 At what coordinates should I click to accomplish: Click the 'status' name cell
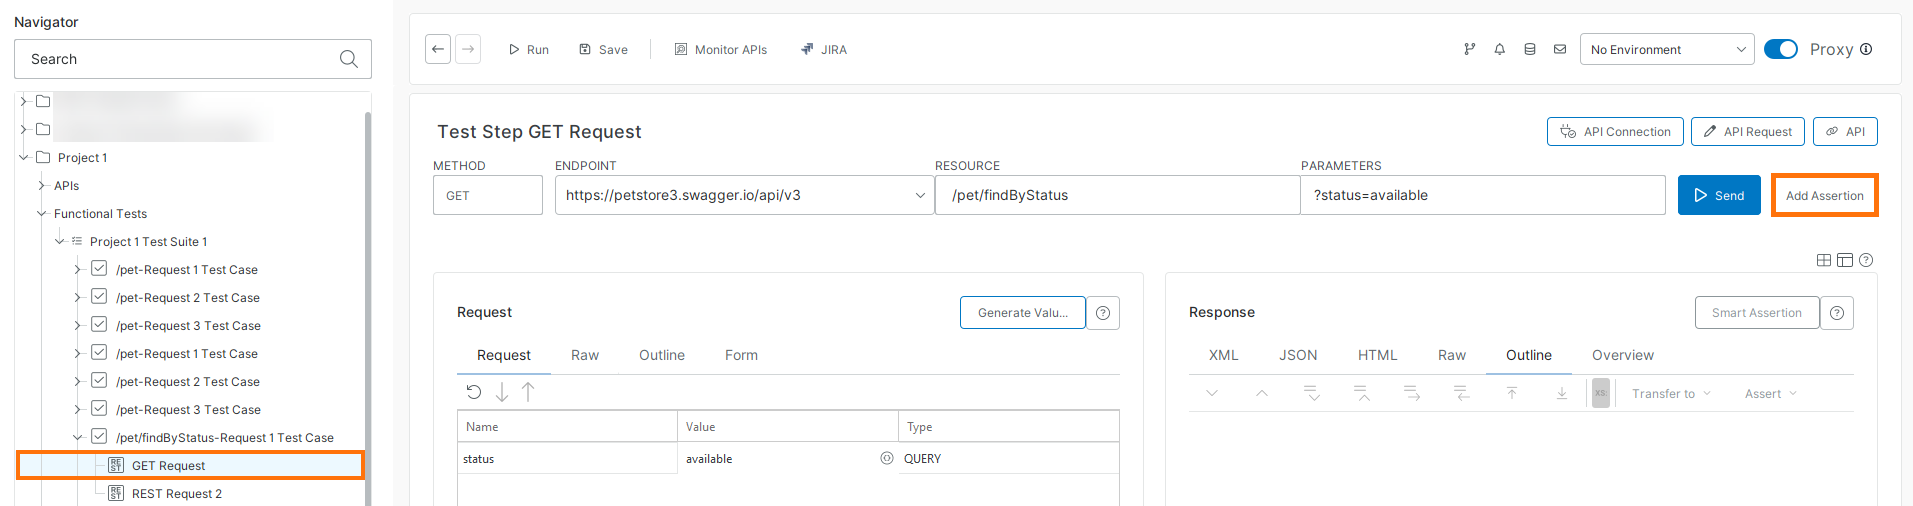(567, 458)
